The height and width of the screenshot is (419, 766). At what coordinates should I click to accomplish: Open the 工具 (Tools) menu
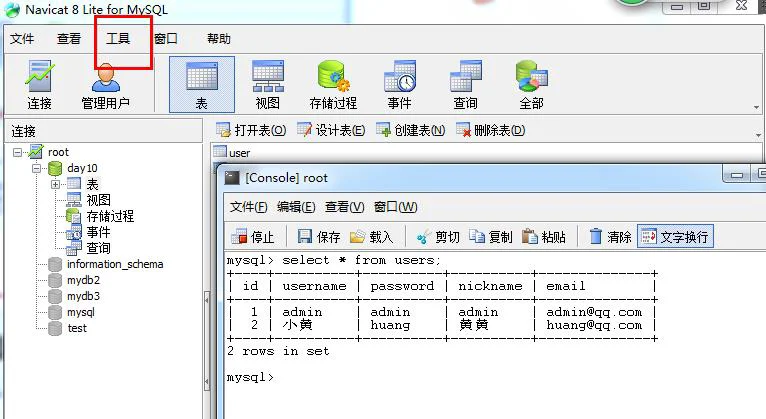[x=118, y=39]
